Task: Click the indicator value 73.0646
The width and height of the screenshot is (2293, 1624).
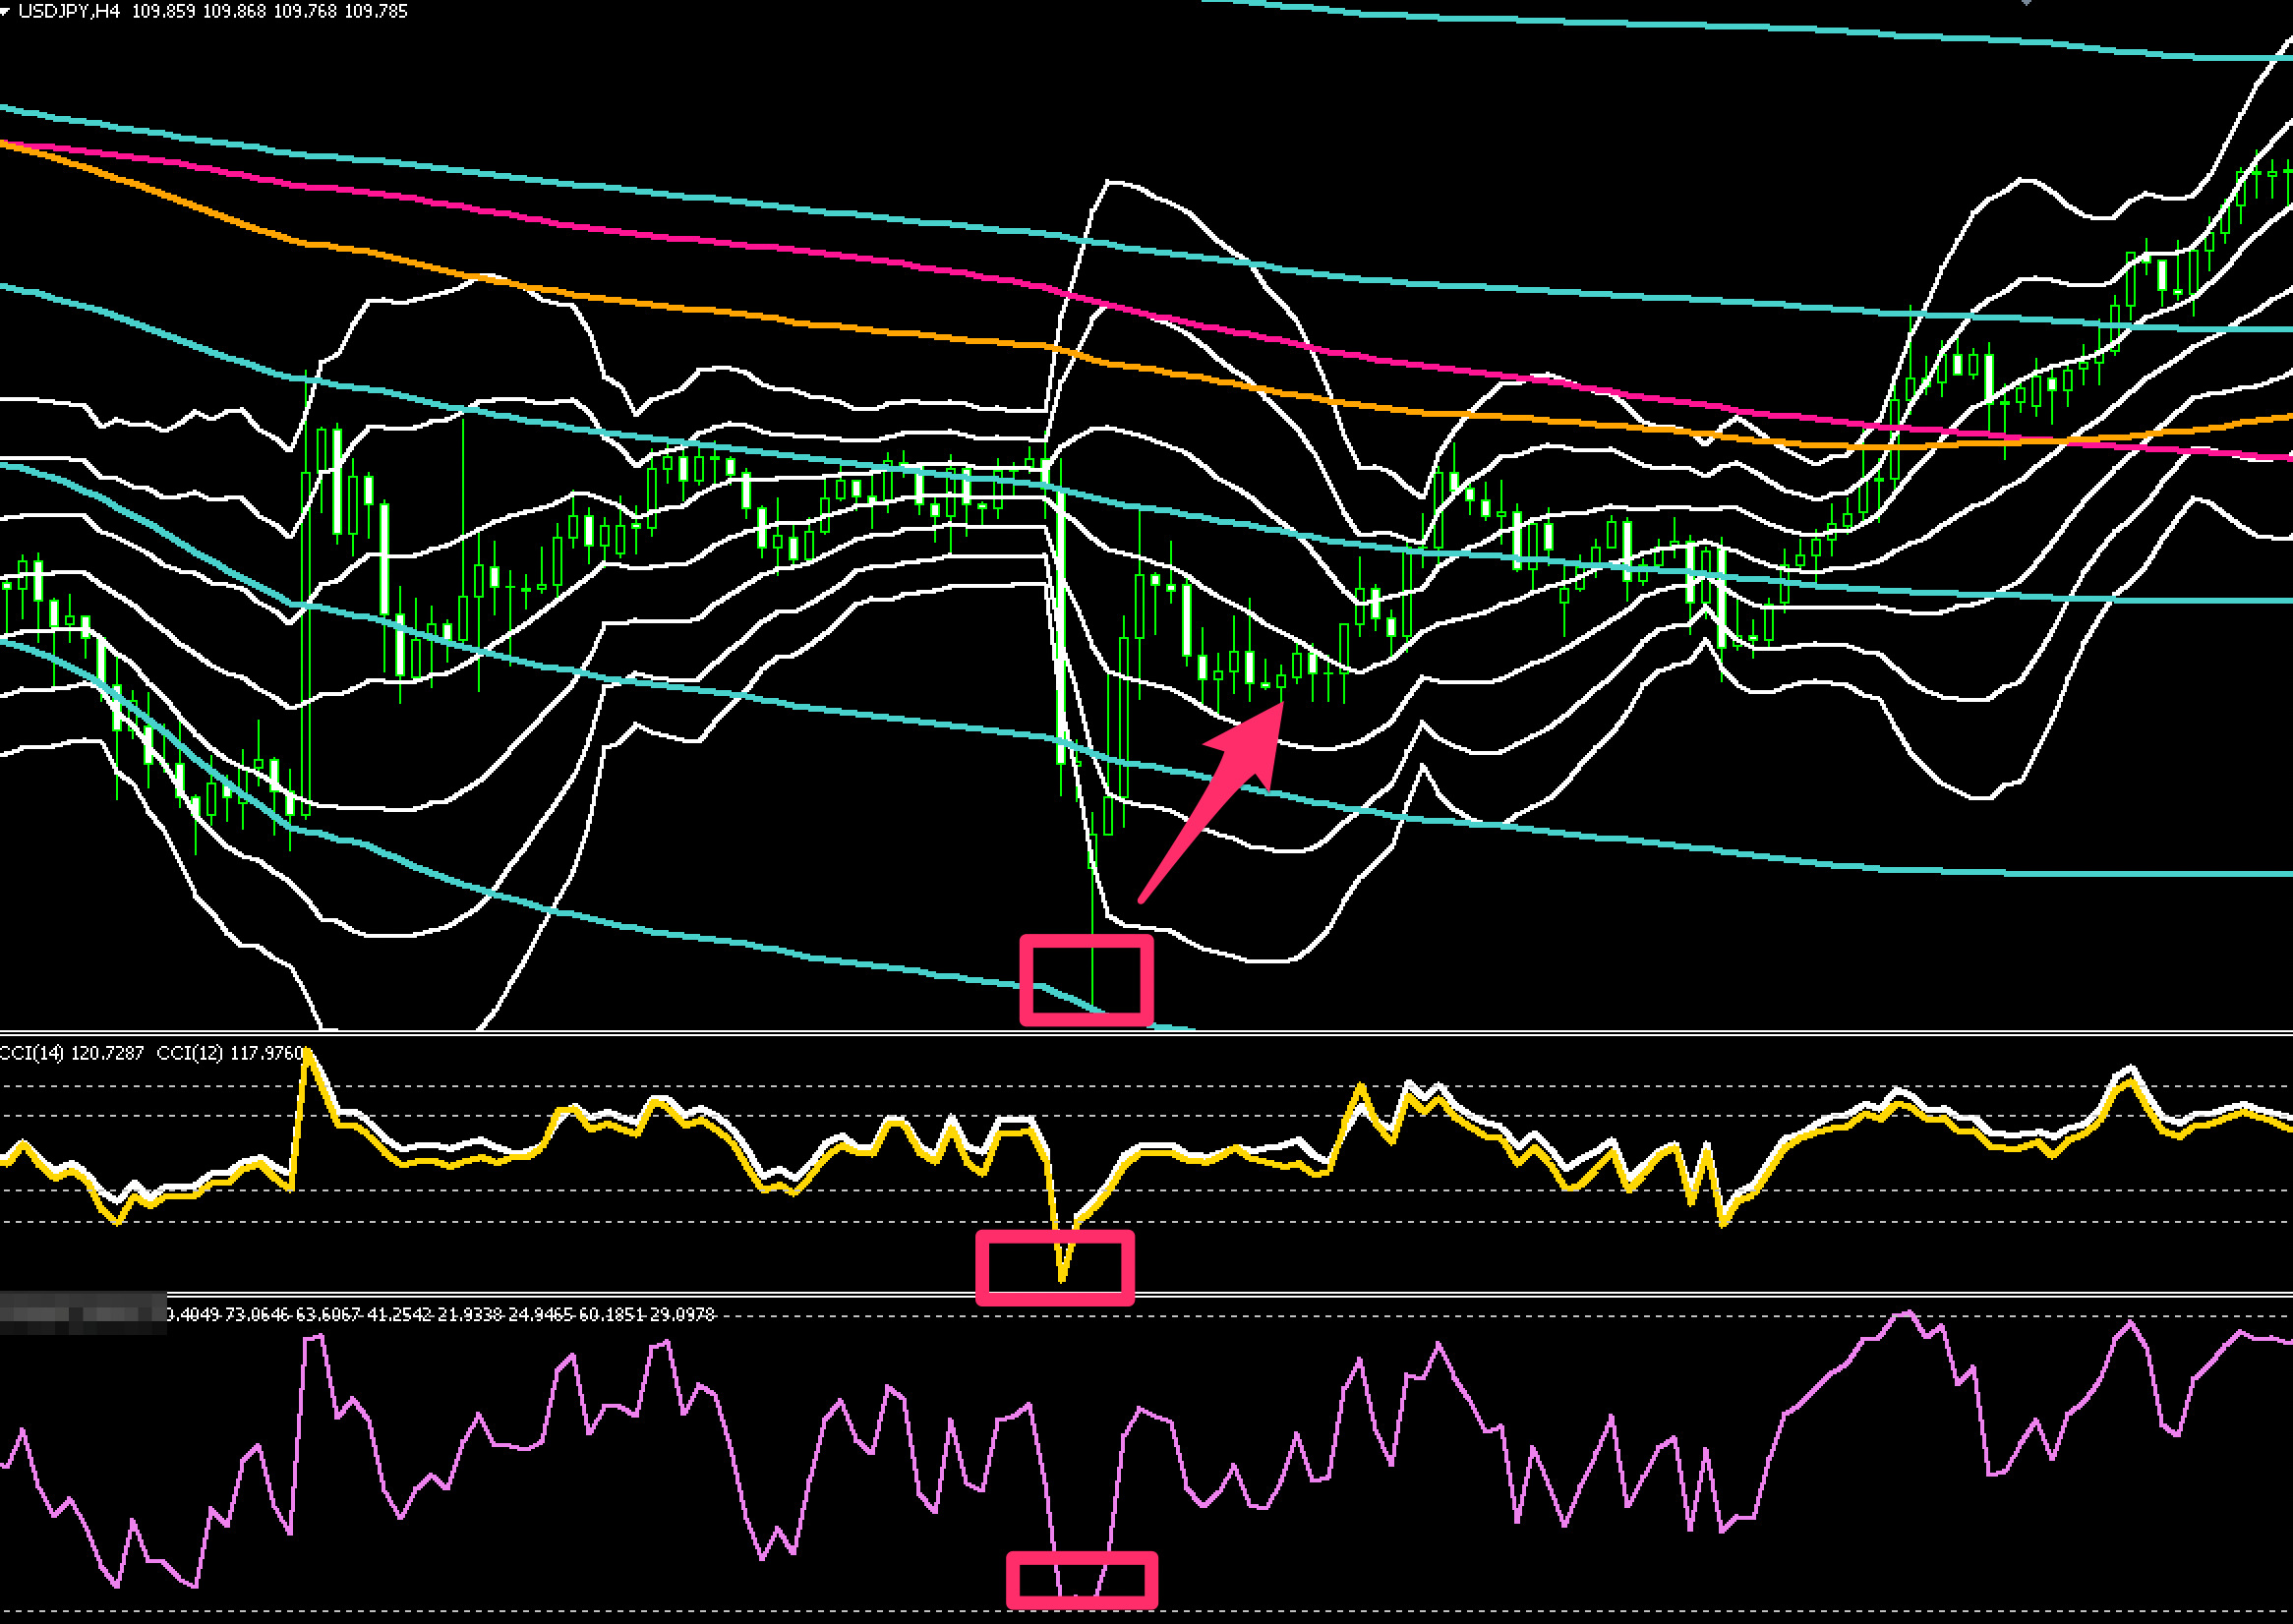Action: point(256,1314)
